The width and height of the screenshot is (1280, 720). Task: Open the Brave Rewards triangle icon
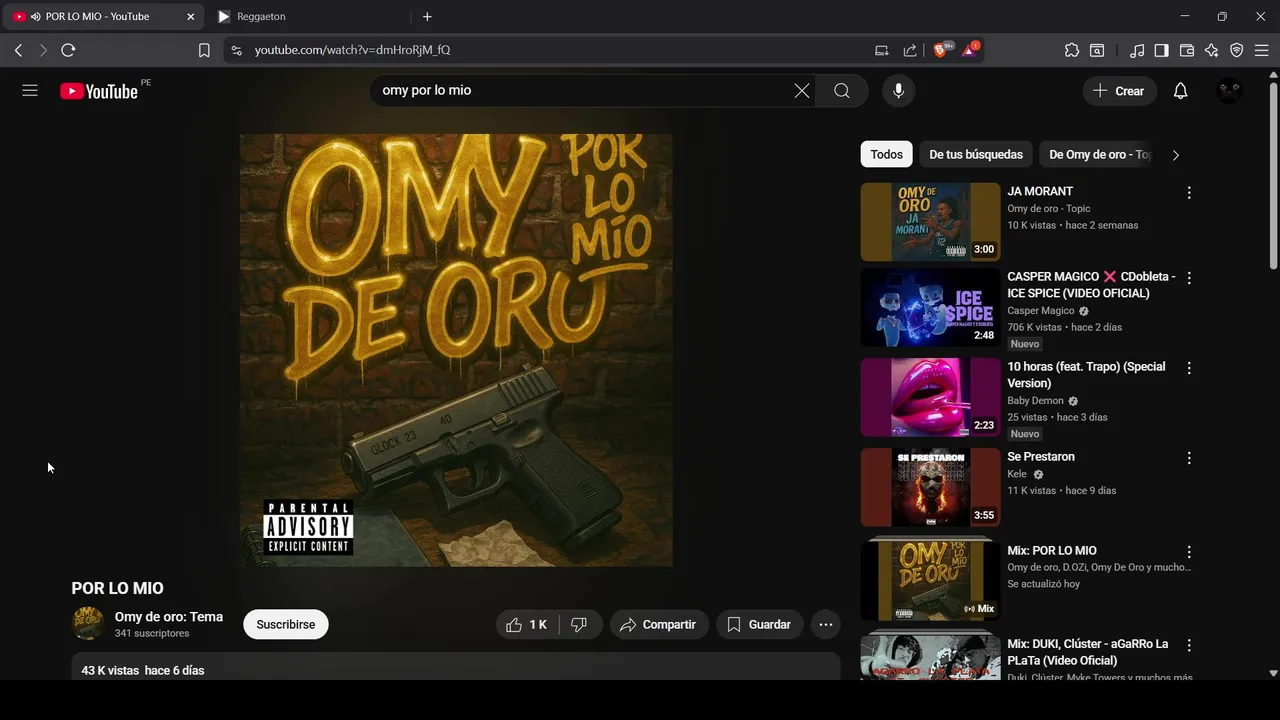coord(970,50)
